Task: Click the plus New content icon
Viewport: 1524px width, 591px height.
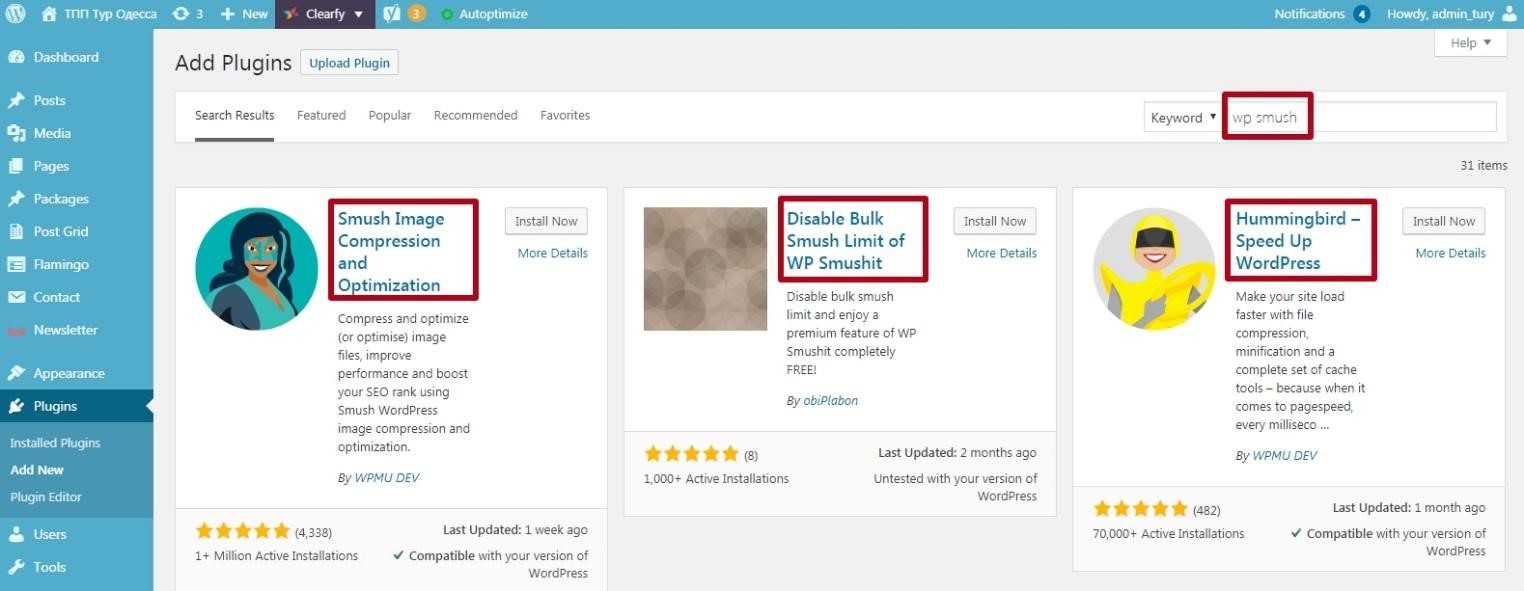Action: click(x=227, y=14)
